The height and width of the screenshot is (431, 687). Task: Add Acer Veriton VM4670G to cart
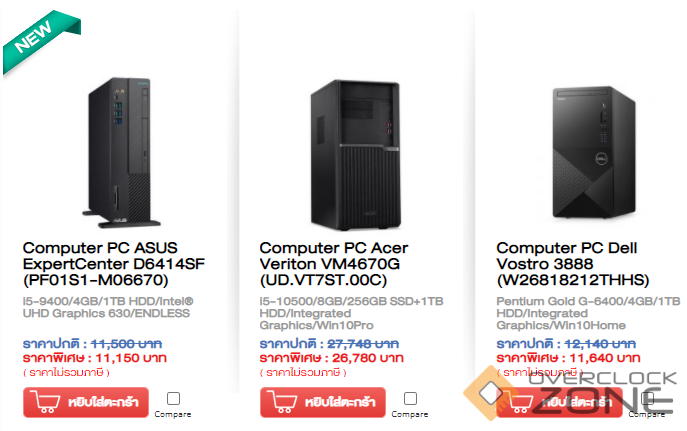323,402
